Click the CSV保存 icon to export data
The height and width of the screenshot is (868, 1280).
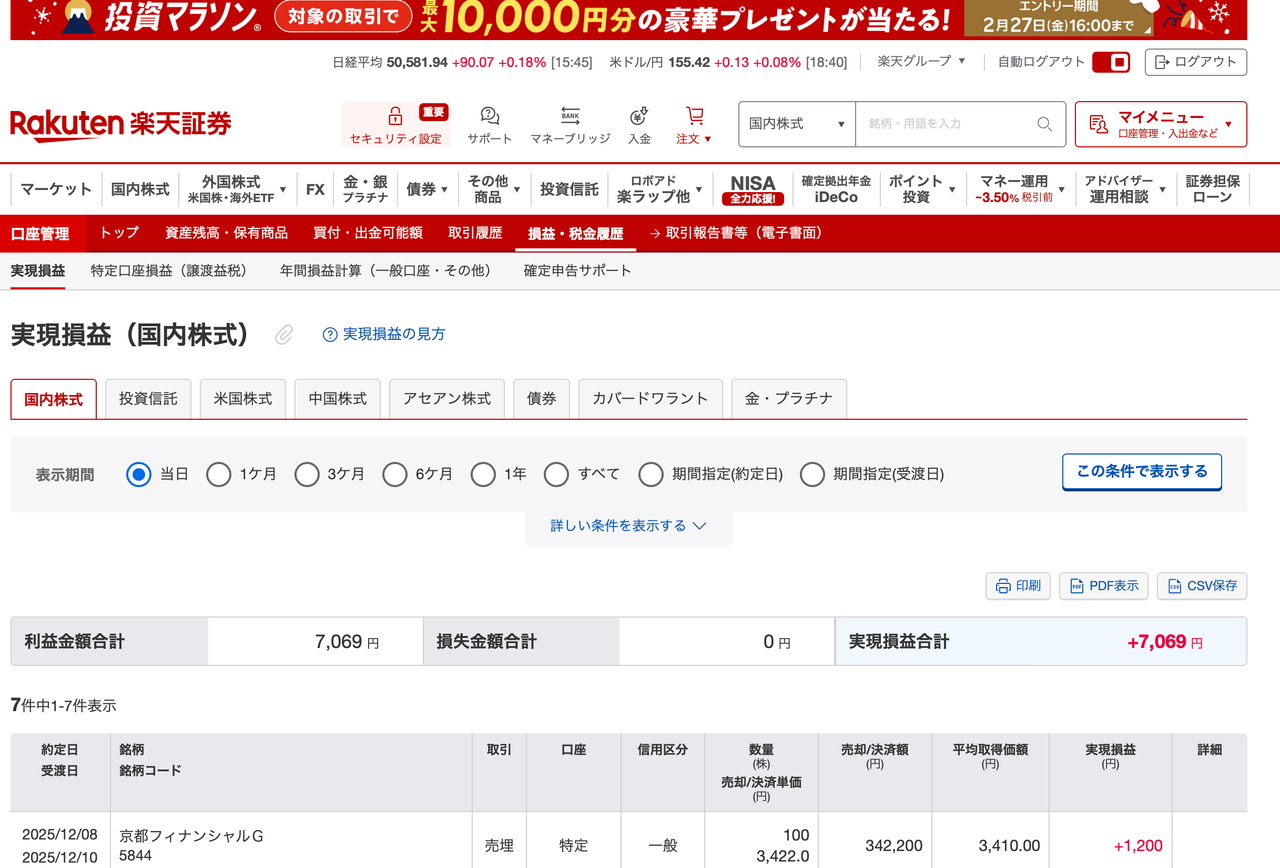pyautogui.click(x=1201, y=586)
